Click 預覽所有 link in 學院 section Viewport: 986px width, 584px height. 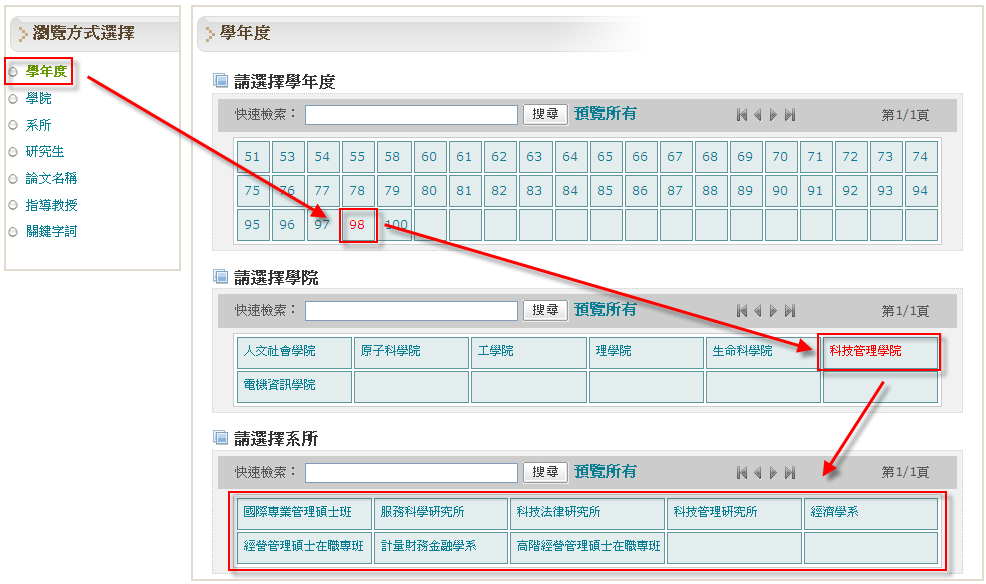coord(605,310)
